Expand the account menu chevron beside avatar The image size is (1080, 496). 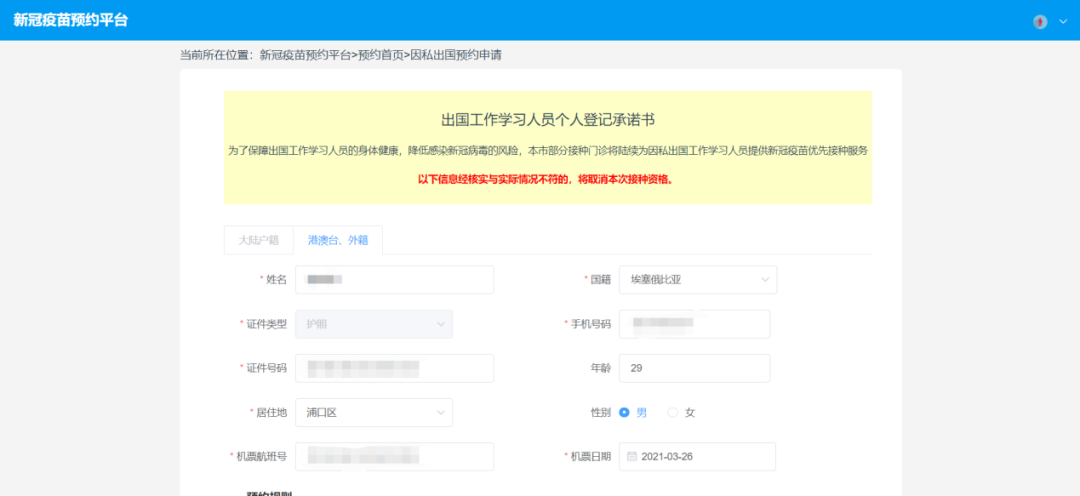point(1063,21)
